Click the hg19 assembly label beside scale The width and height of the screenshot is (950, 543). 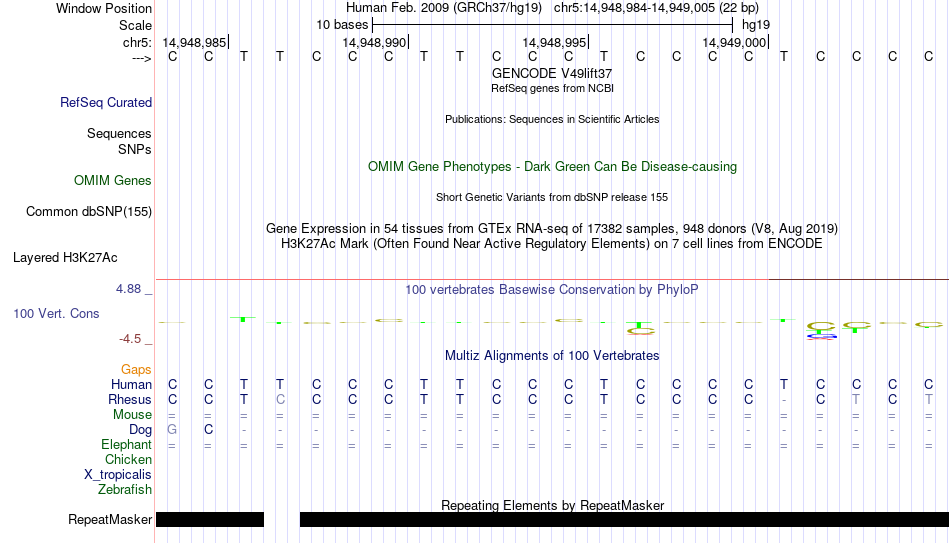[x=756, y=25]
